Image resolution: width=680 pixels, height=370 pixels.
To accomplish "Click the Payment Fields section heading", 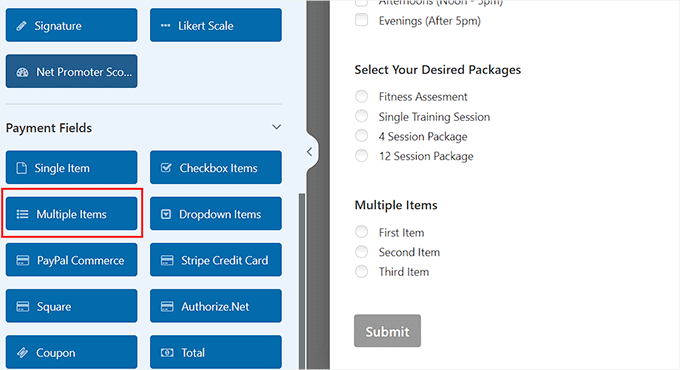I will click(x=49, y=128).
